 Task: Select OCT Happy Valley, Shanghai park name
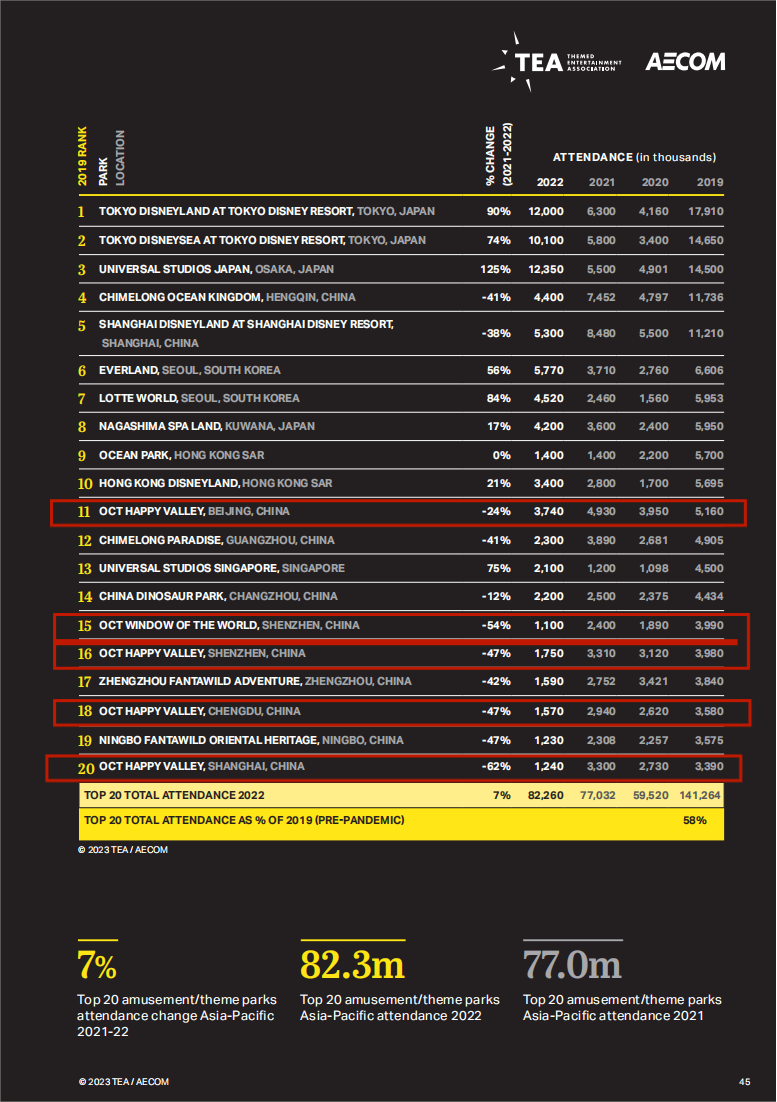[202, 766]
